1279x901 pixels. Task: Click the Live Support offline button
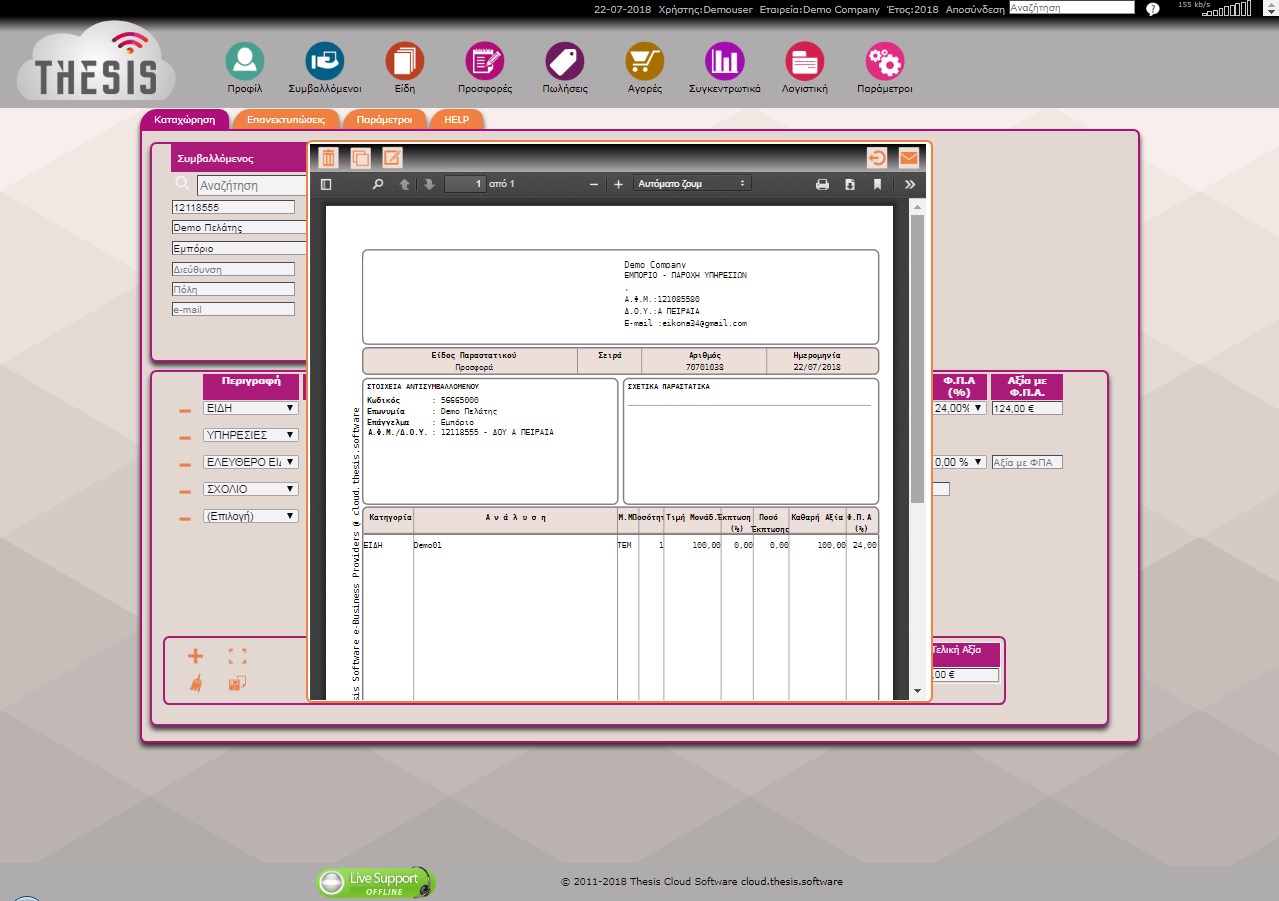(x=376, y=882)
